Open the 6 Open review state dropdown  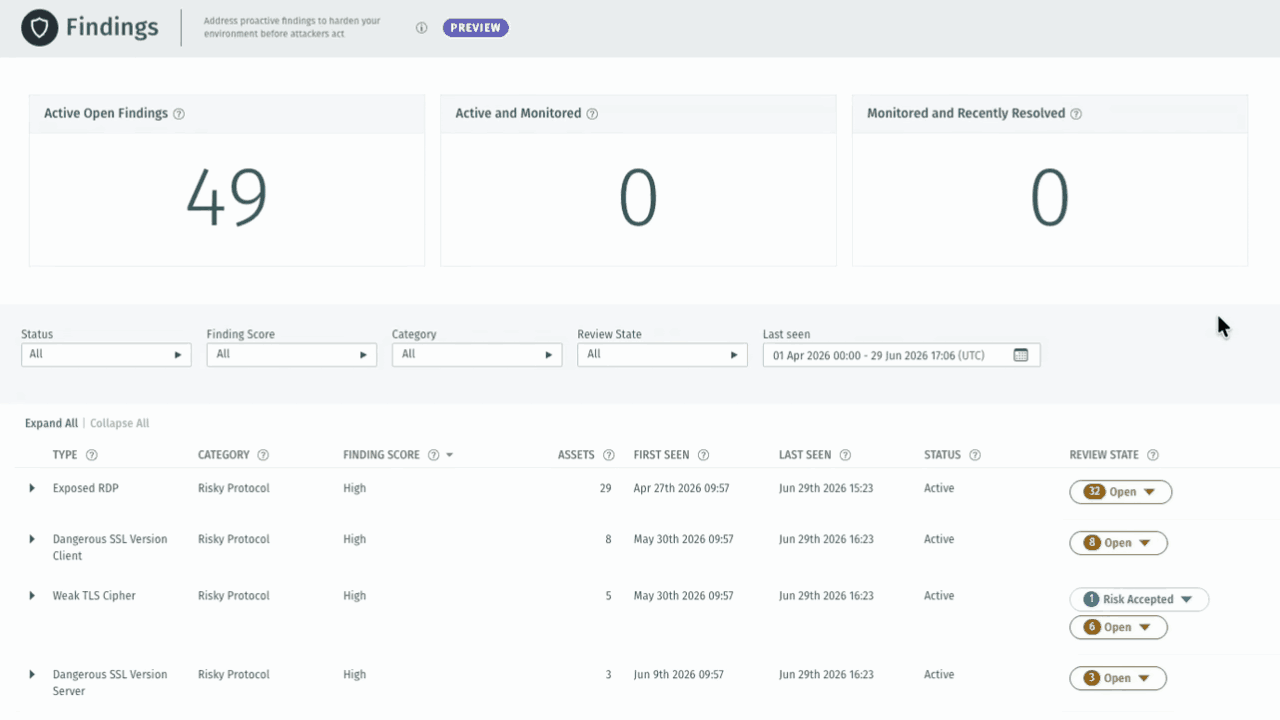pos(1118,627)
